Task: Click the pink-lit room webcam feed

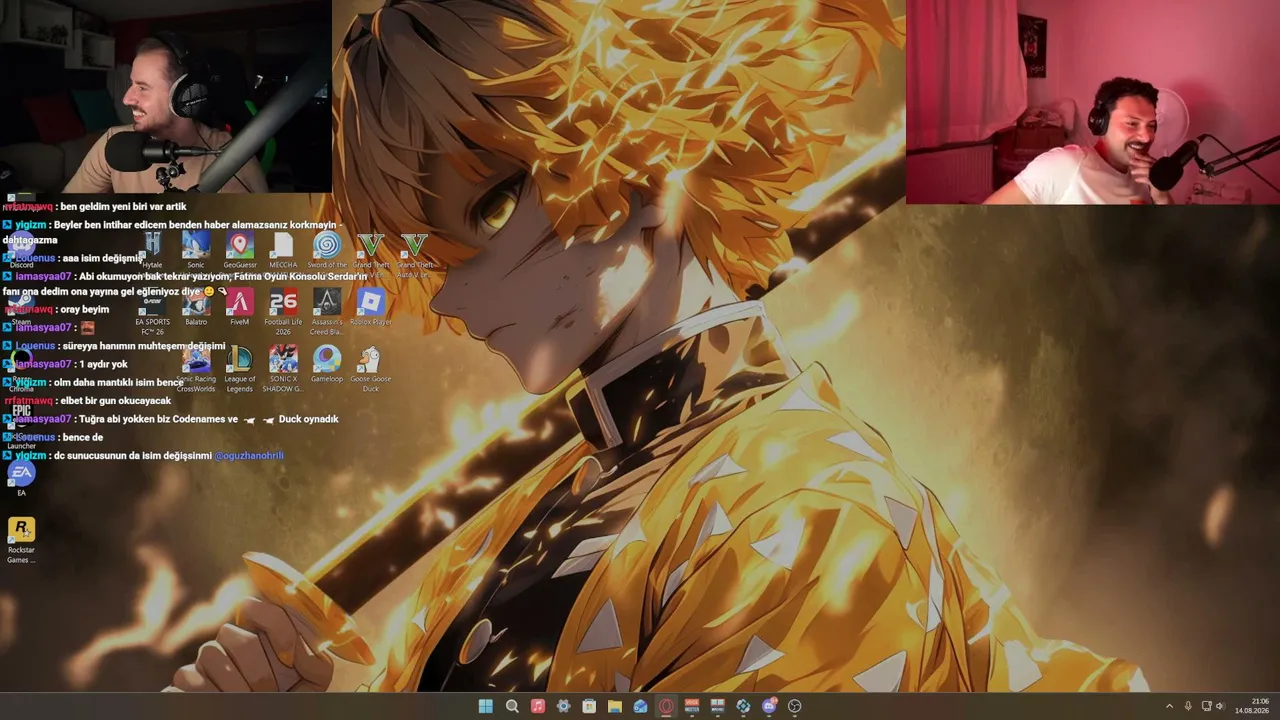Action: 1093,102
